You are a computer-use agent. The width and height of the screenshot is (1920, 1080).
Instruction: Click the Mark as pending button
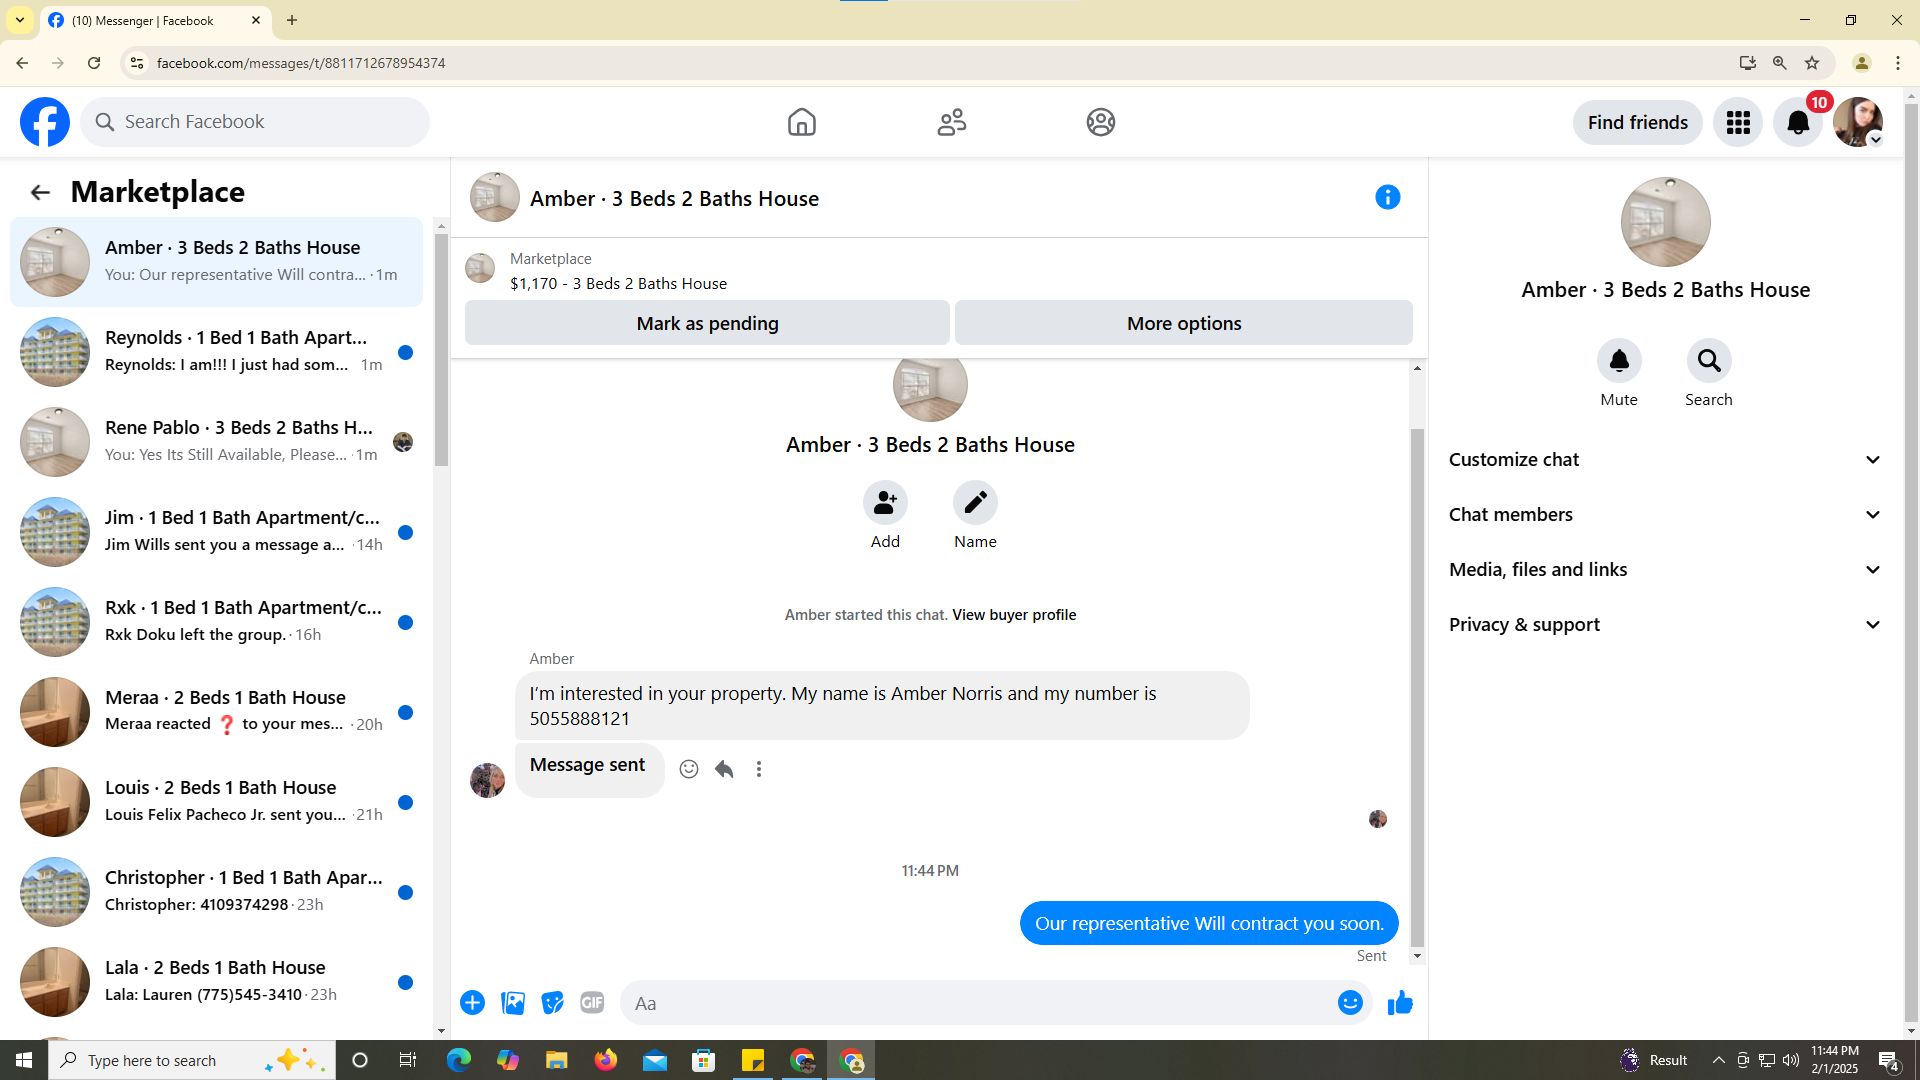click(x=707, y=323)
